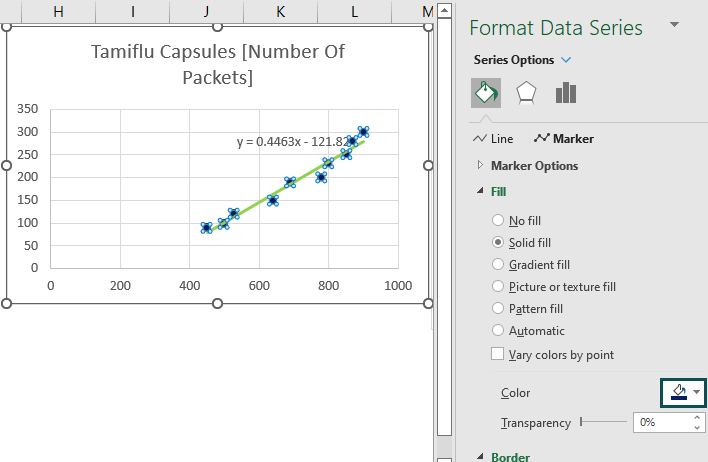Switch to the Line sub-tab
The image size is (708, 462).
pos(493,139)
